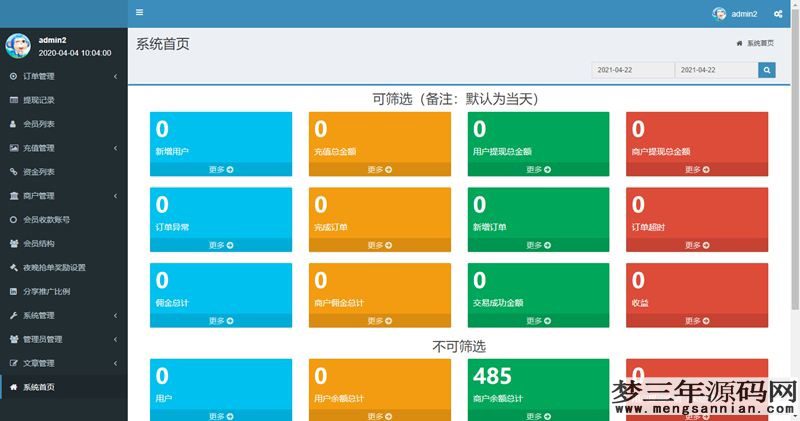
Task: Focus the end date field
Action: click(x=716, y=70)
